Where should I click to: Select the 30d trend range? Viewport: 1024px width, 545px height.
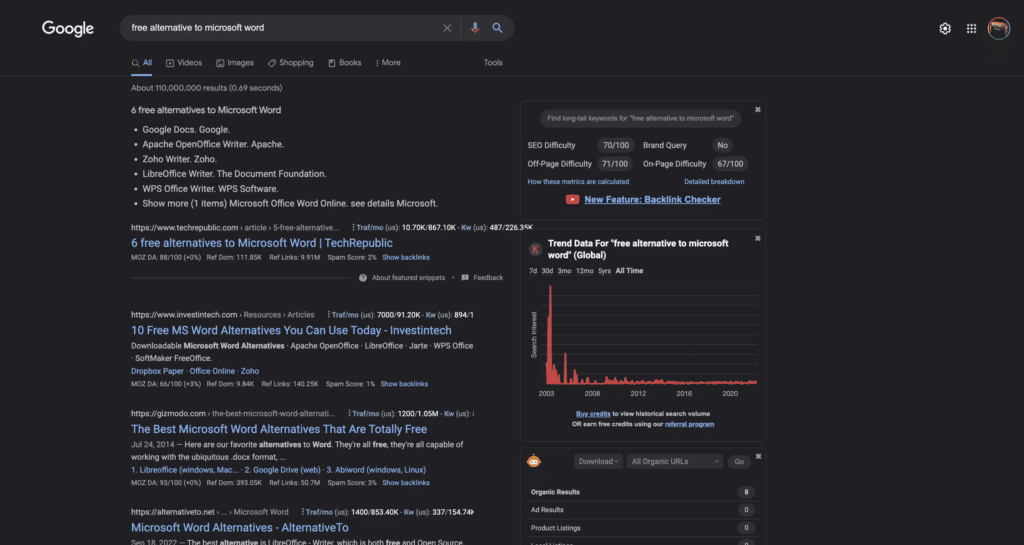click(x=547, y=271)
